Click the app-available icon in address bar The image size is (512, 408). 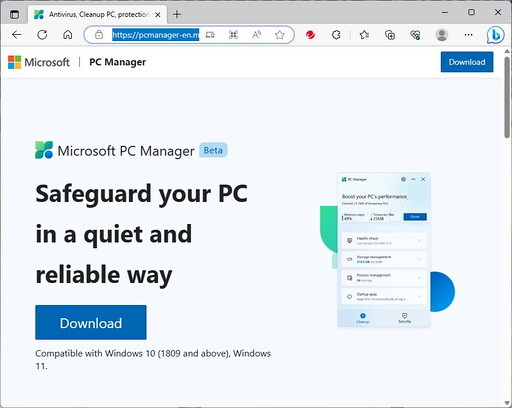210,34
